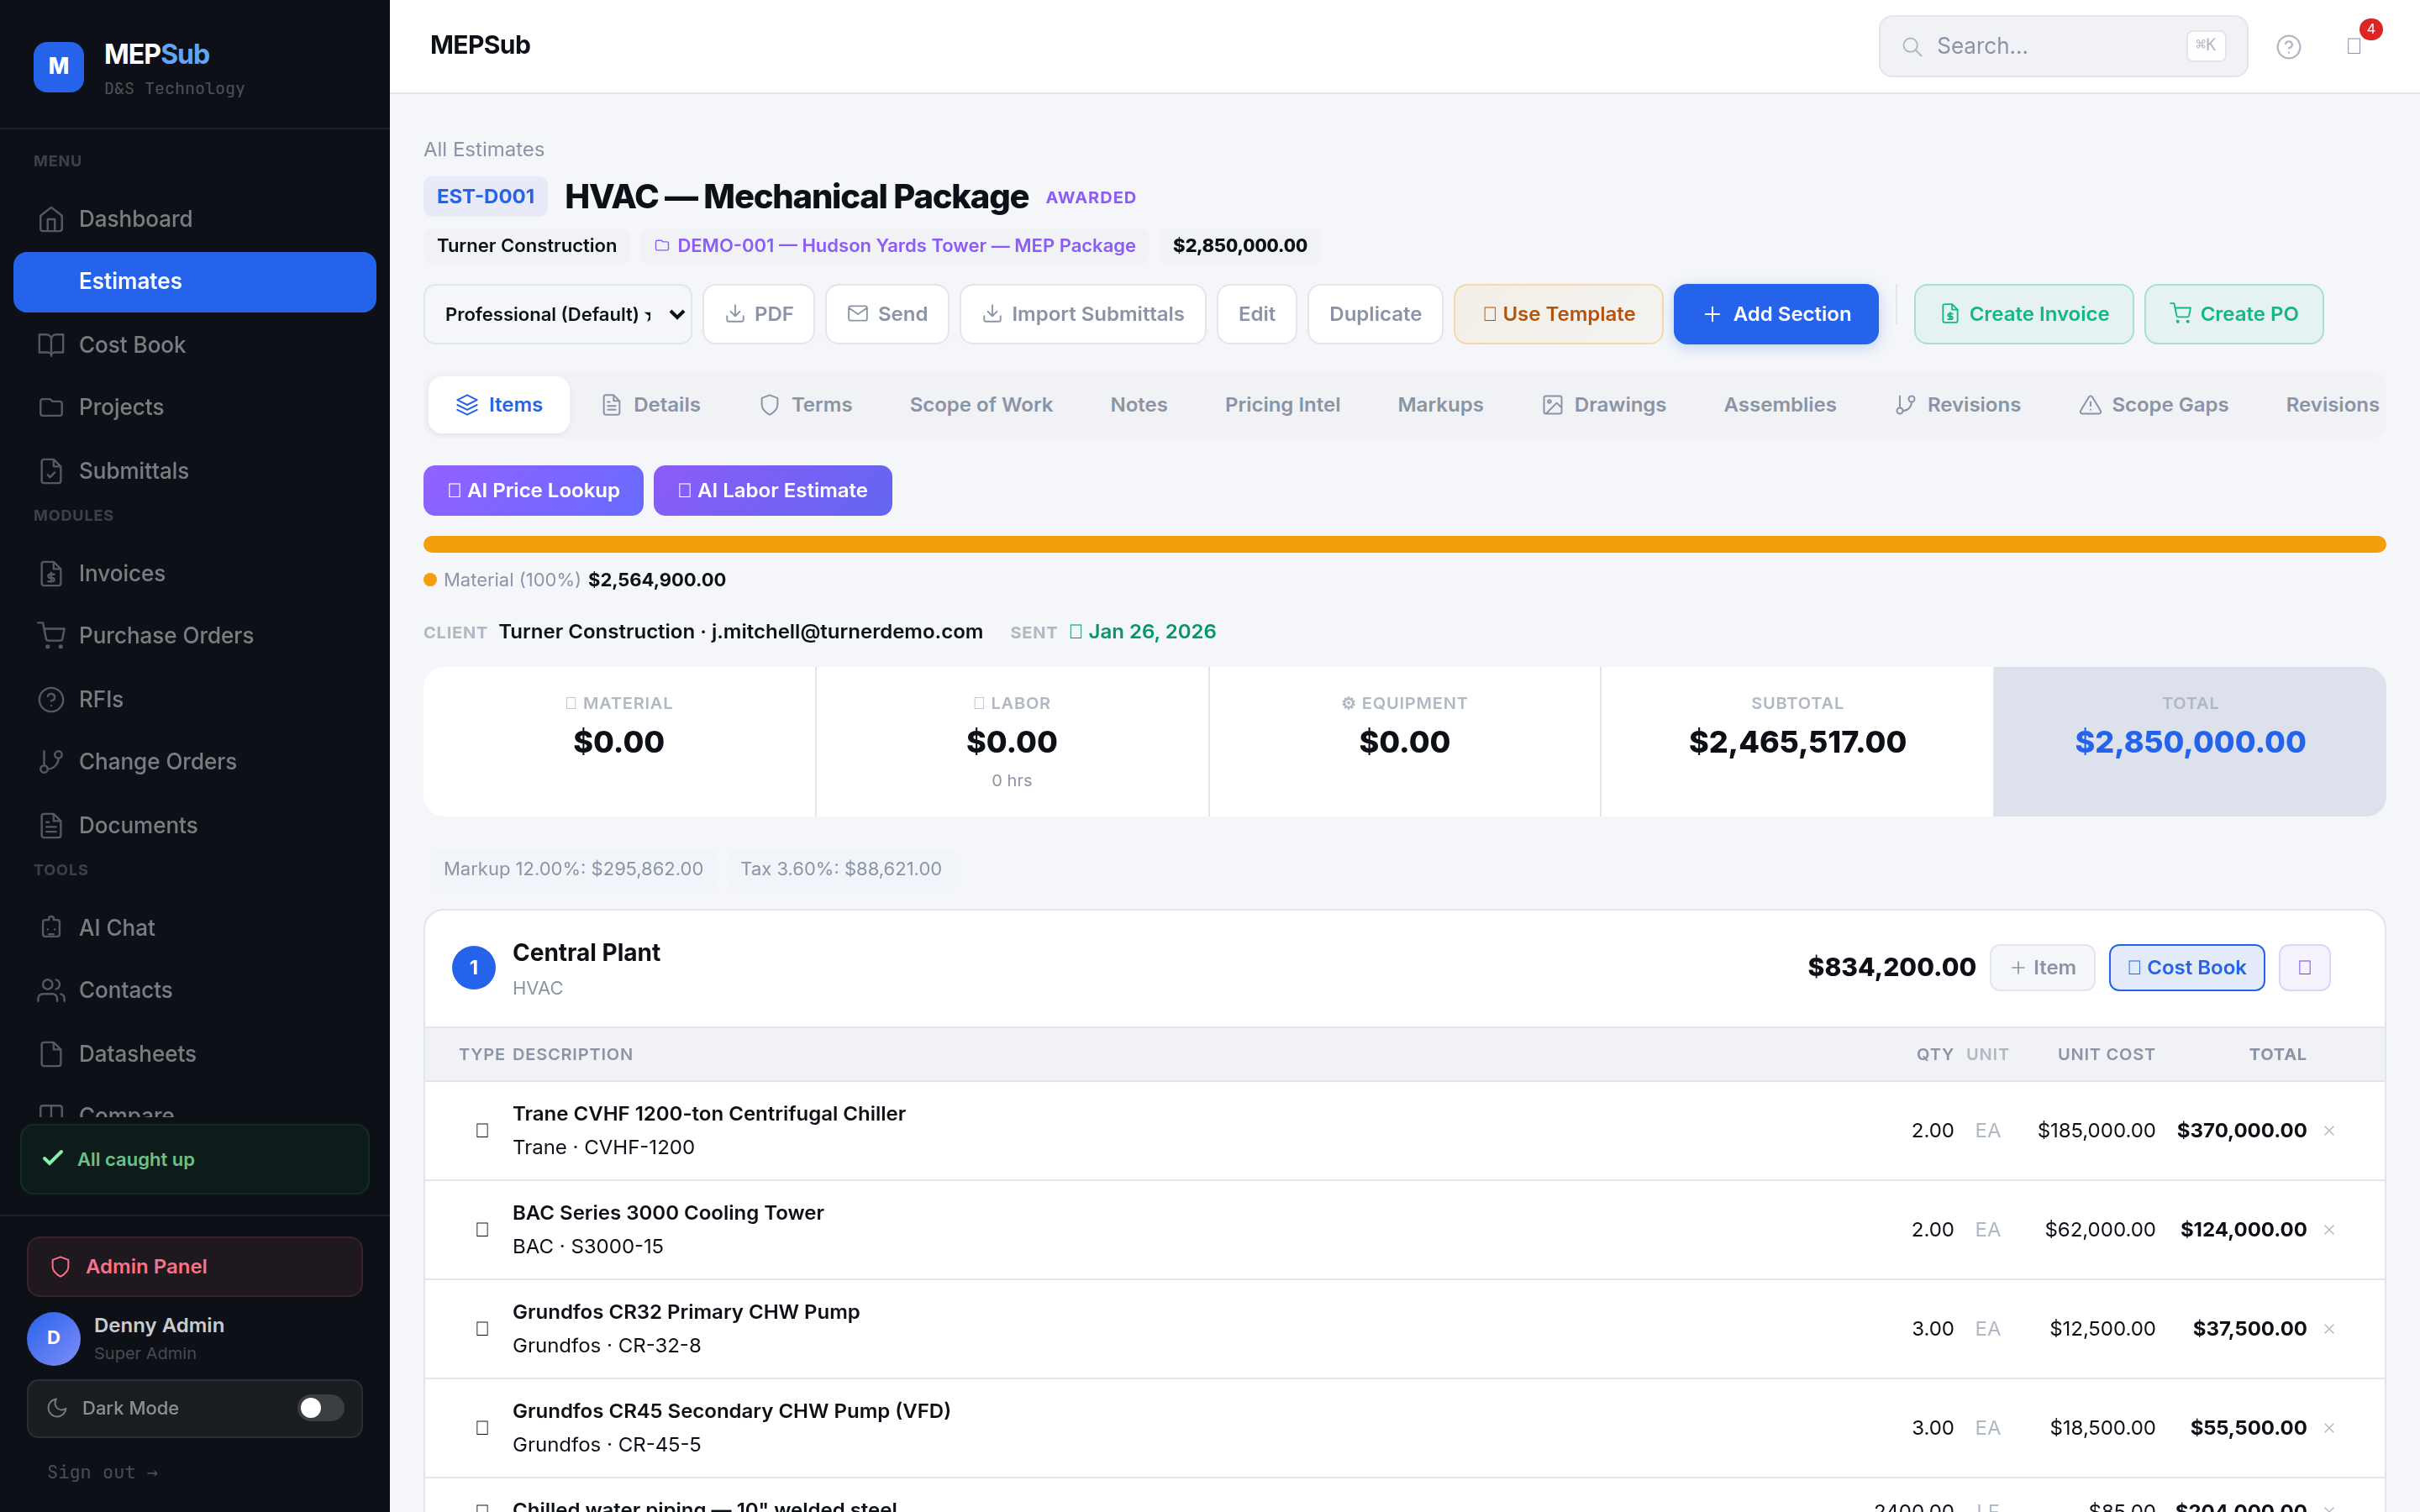Open the help question-mark icon in the header
Image resolution: width=2420 pixels, height=1512 pixels.
[2289, 46]
